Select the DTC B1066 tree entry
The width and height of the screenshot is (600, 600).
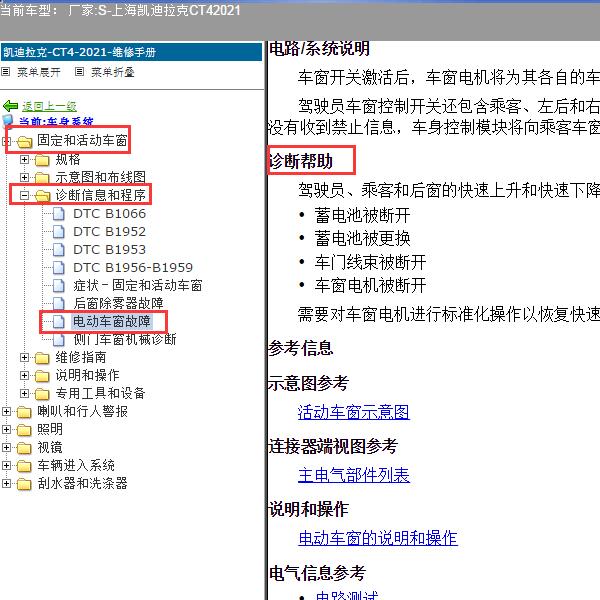(x=109, y=214)
